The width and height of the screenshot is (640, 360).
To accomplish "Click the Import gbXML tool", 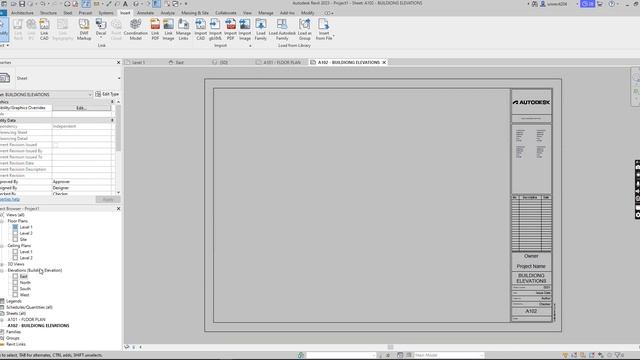I will 215,29.
